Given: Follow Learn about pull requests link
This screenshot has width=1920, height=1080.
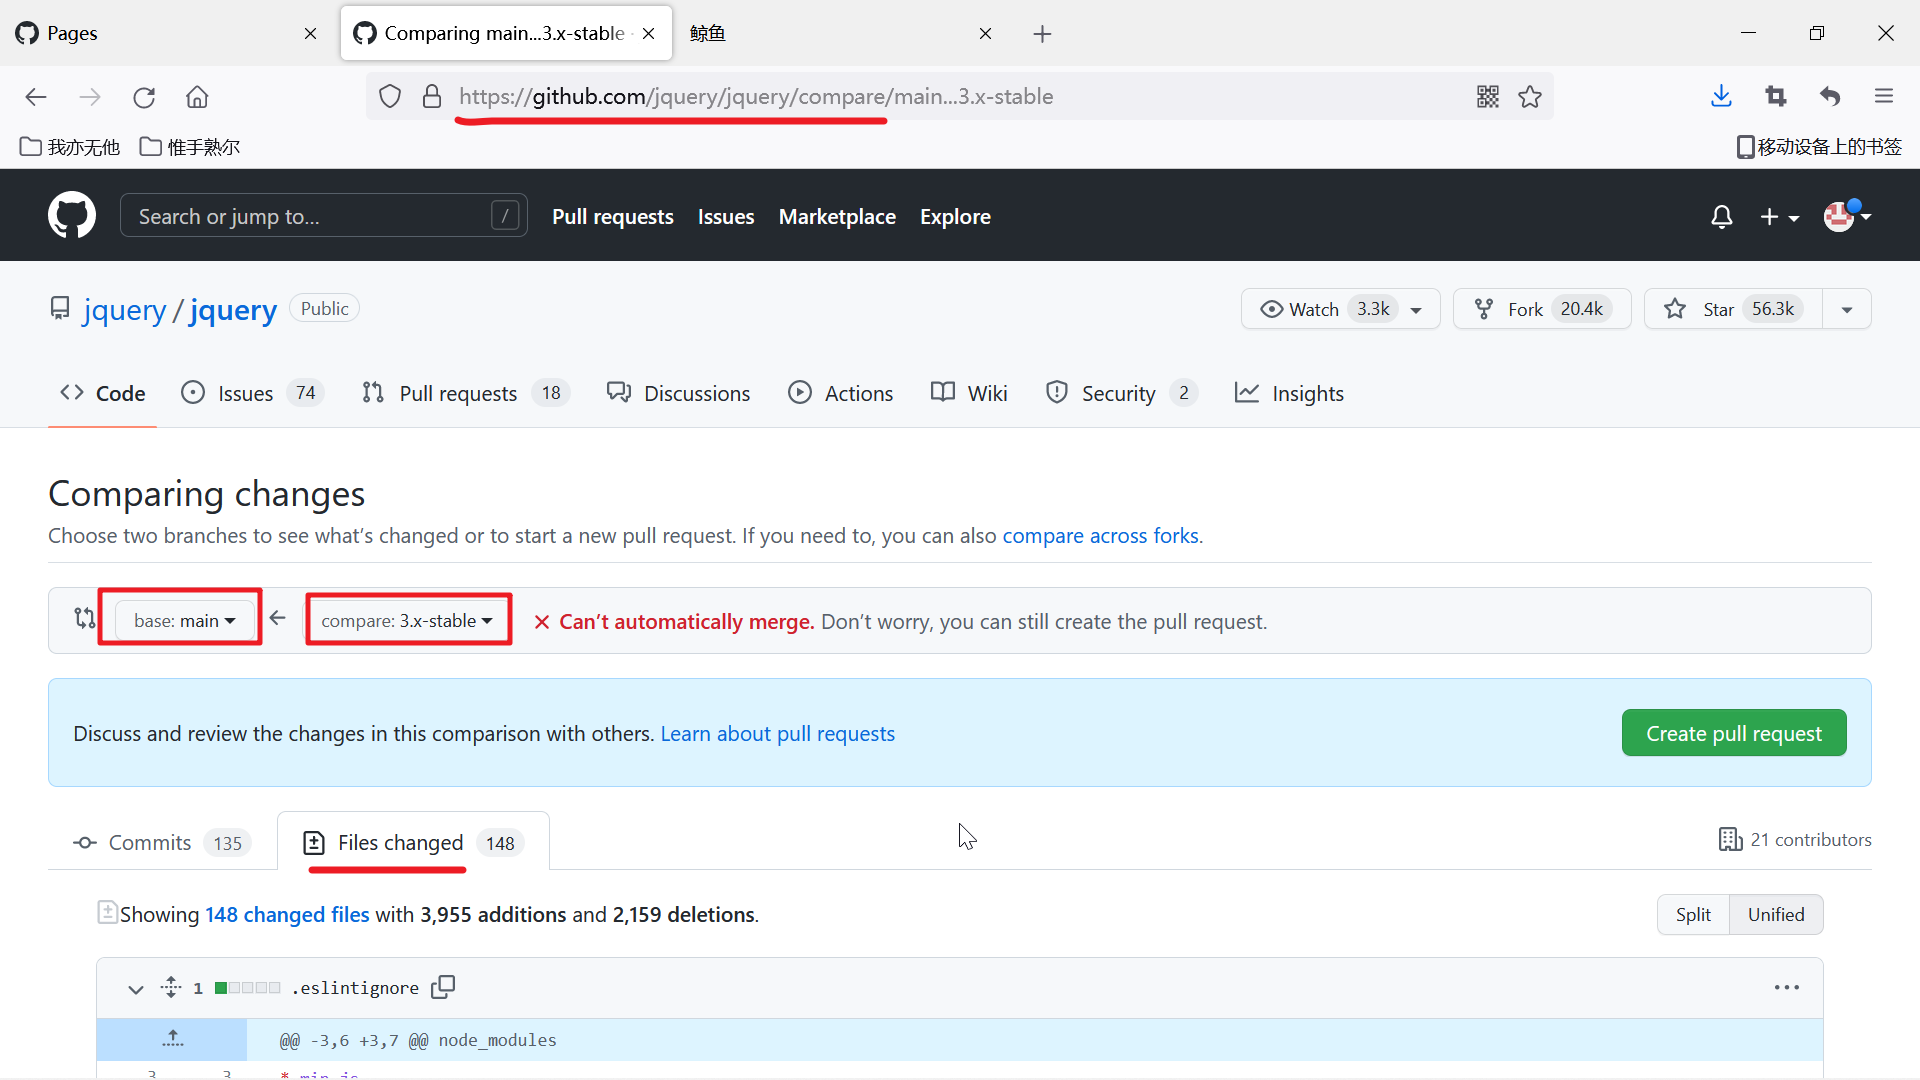Looking at the screenshot, I should click(x=777, y=734).
